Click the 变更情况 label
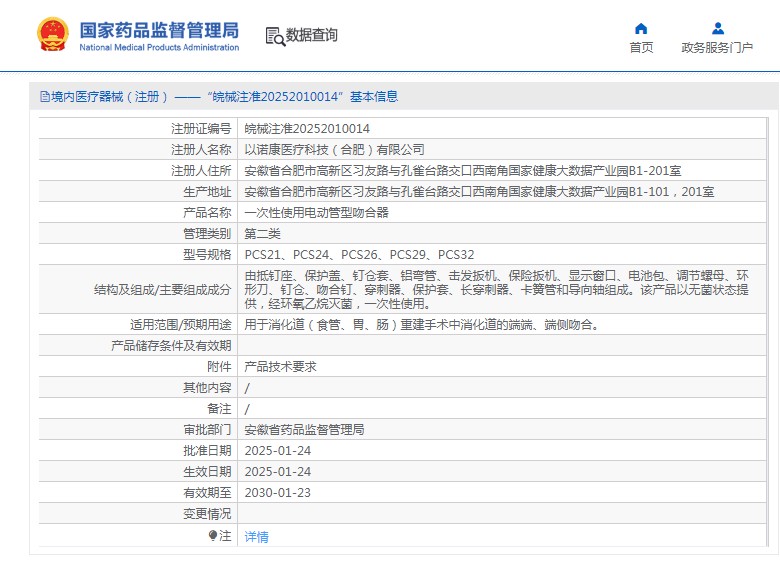This screenshot has width=780, height=563. (x=207, y=513)
